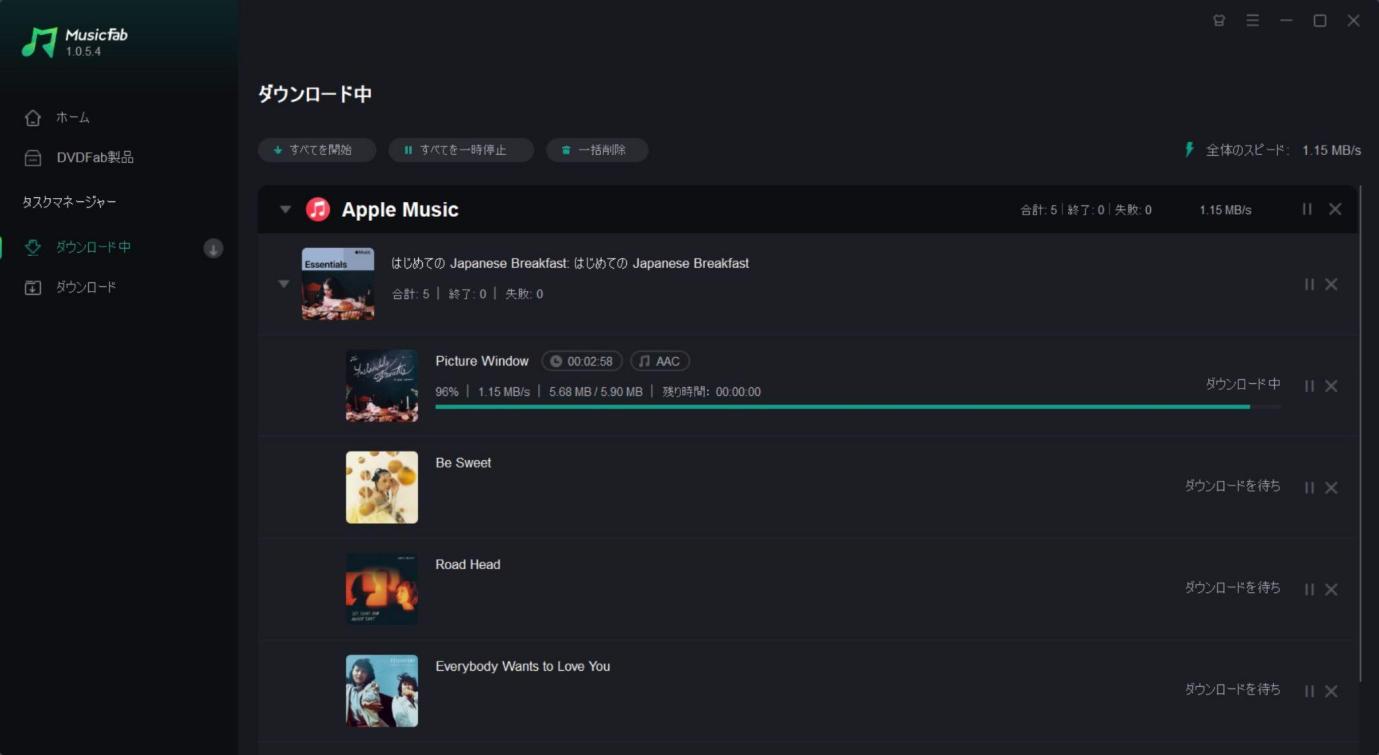1379x755 pixels.
Task: Click the Road Head album art
Action: 382,589
